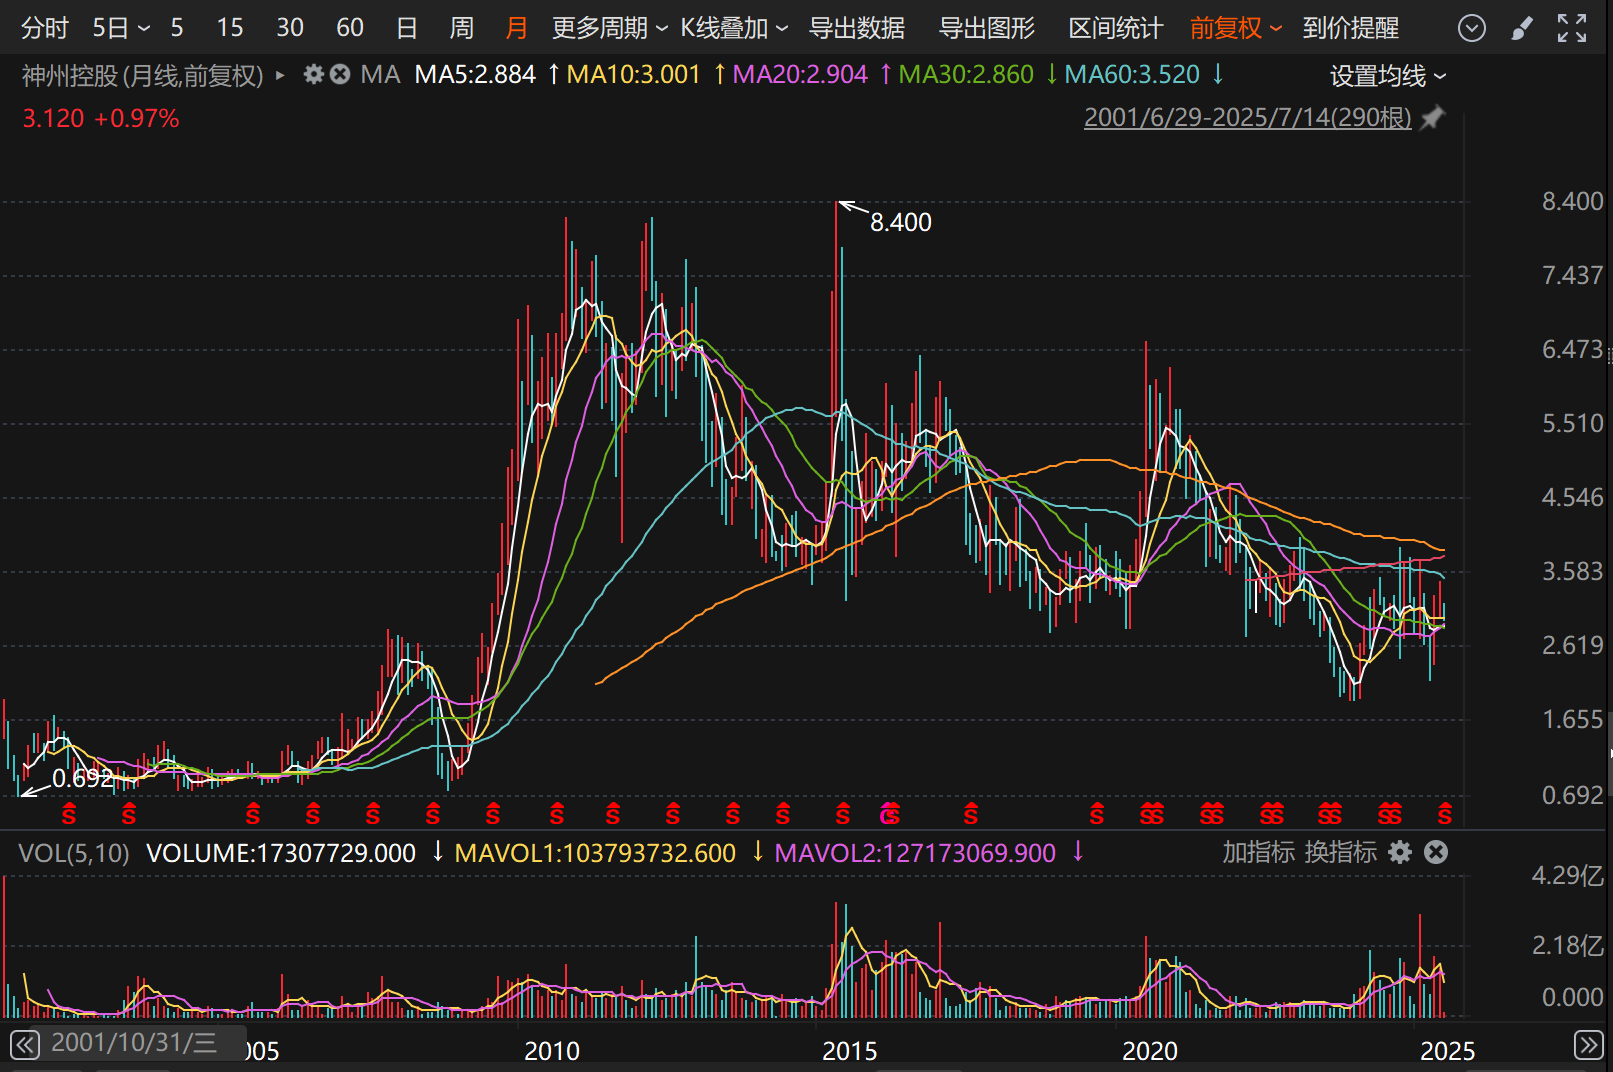This screenshot has width=1613, height=1072.
Task: Toggle fullscreen expand icon
Action: point(1572,28)
